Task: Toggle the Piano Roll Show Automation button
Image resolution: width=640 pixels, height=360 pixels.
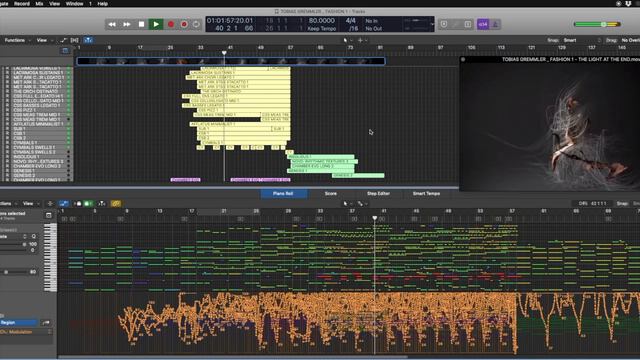Action: [x=64, y=203]
